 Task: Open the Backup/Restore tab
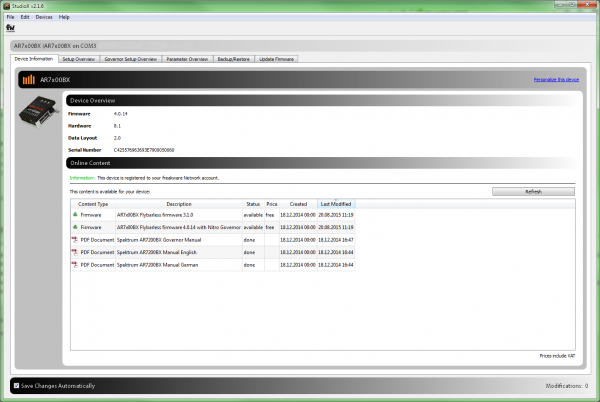tap(235, 60)
